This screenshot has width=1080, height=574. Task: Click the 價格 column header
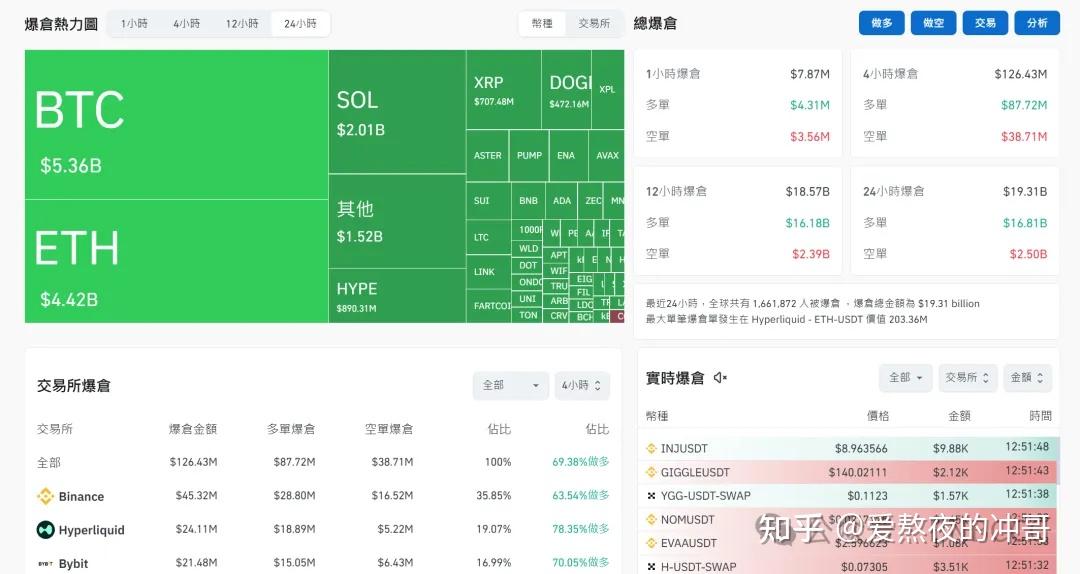(878, 416)
